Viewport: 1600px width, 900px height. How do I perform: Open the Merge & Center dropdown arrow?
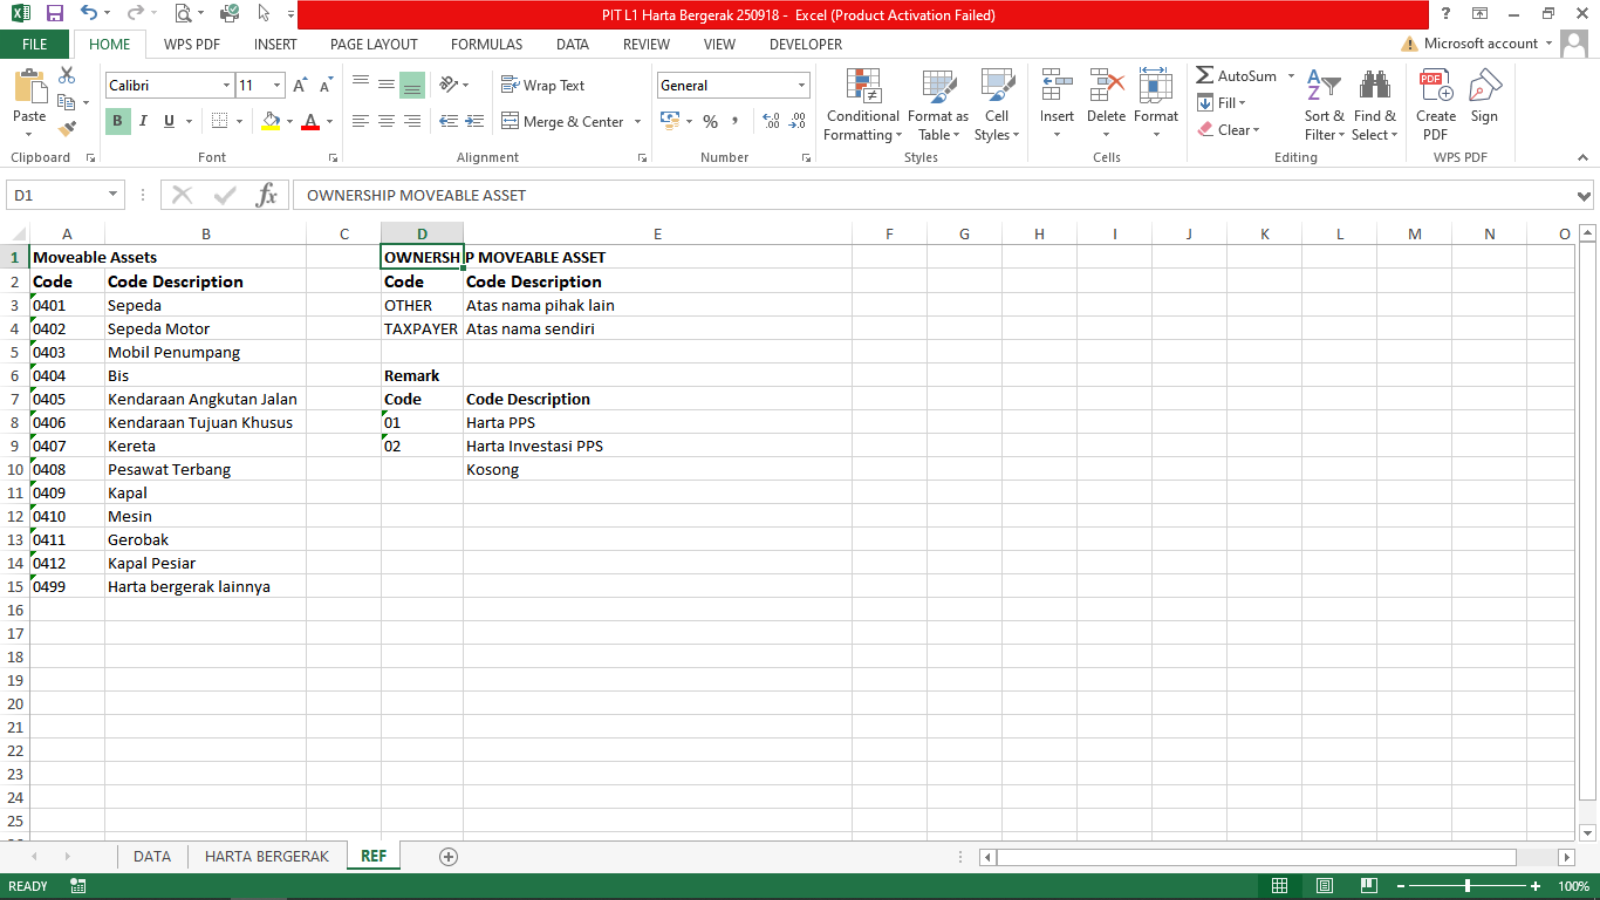click(x=638, y=122)
